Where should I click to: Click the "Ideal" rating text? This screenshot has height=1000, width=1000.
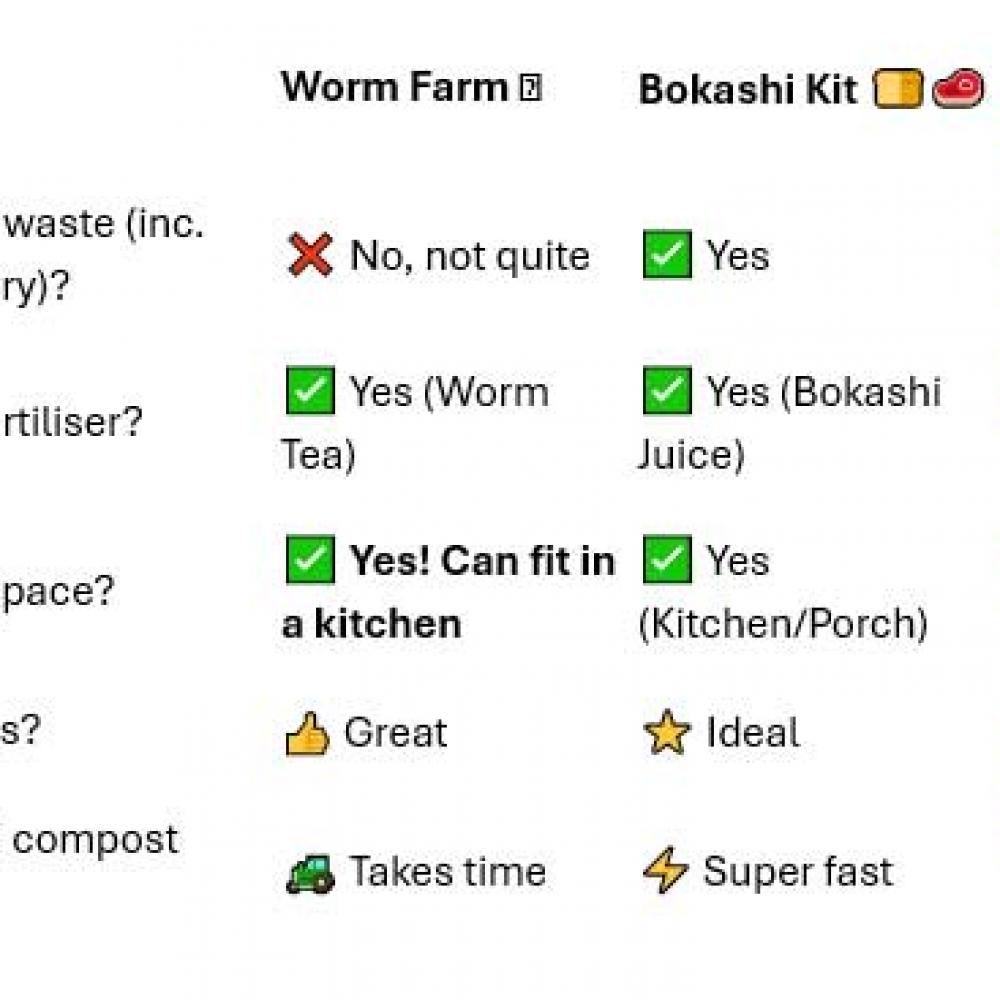click(752, 734)
